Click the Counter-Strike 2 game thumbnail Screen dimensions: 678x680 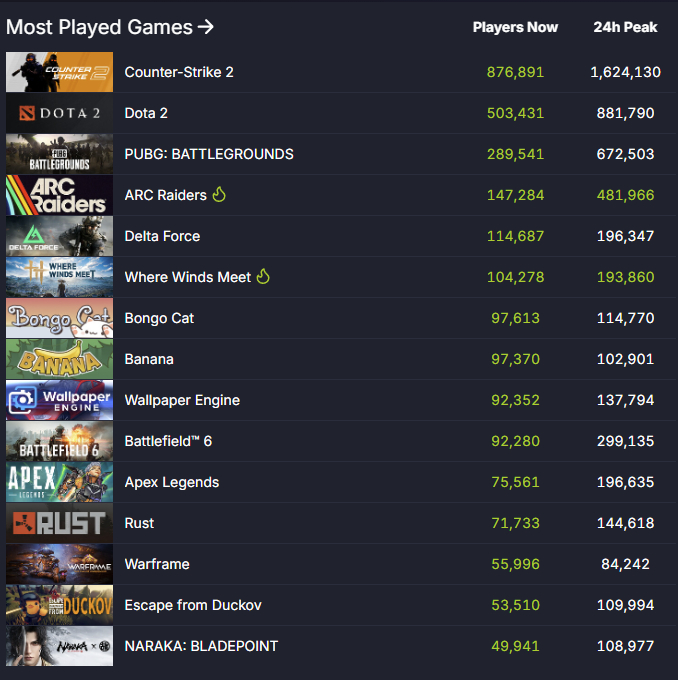(x=59, y=72)
